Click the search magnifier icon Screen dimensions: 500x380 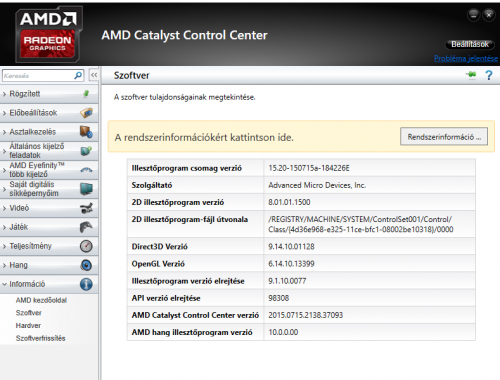pos(78,76)
